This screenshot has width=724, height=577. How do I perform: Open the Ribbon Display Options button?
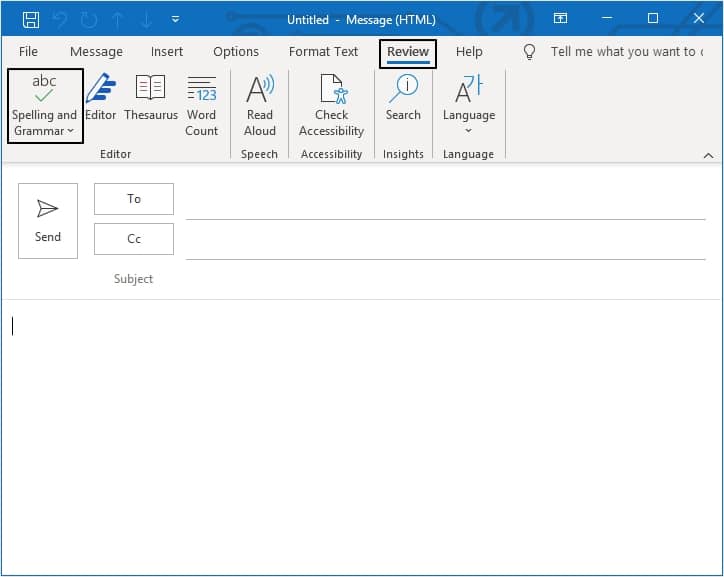click(561, 18)
